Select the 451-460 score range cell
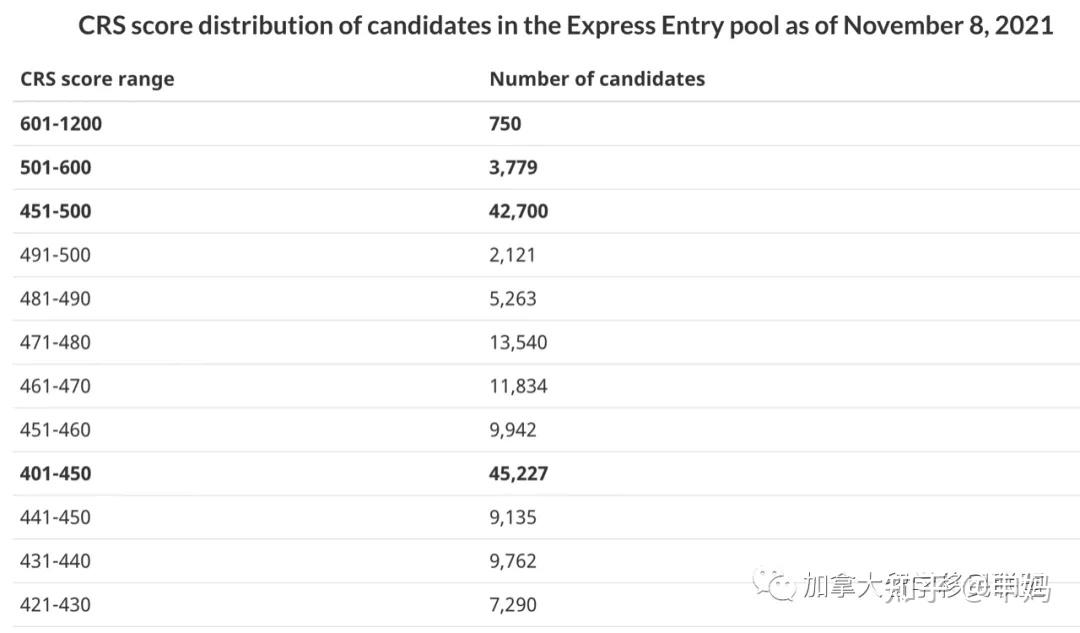1080x633 pixels. [x=55, y=430]
